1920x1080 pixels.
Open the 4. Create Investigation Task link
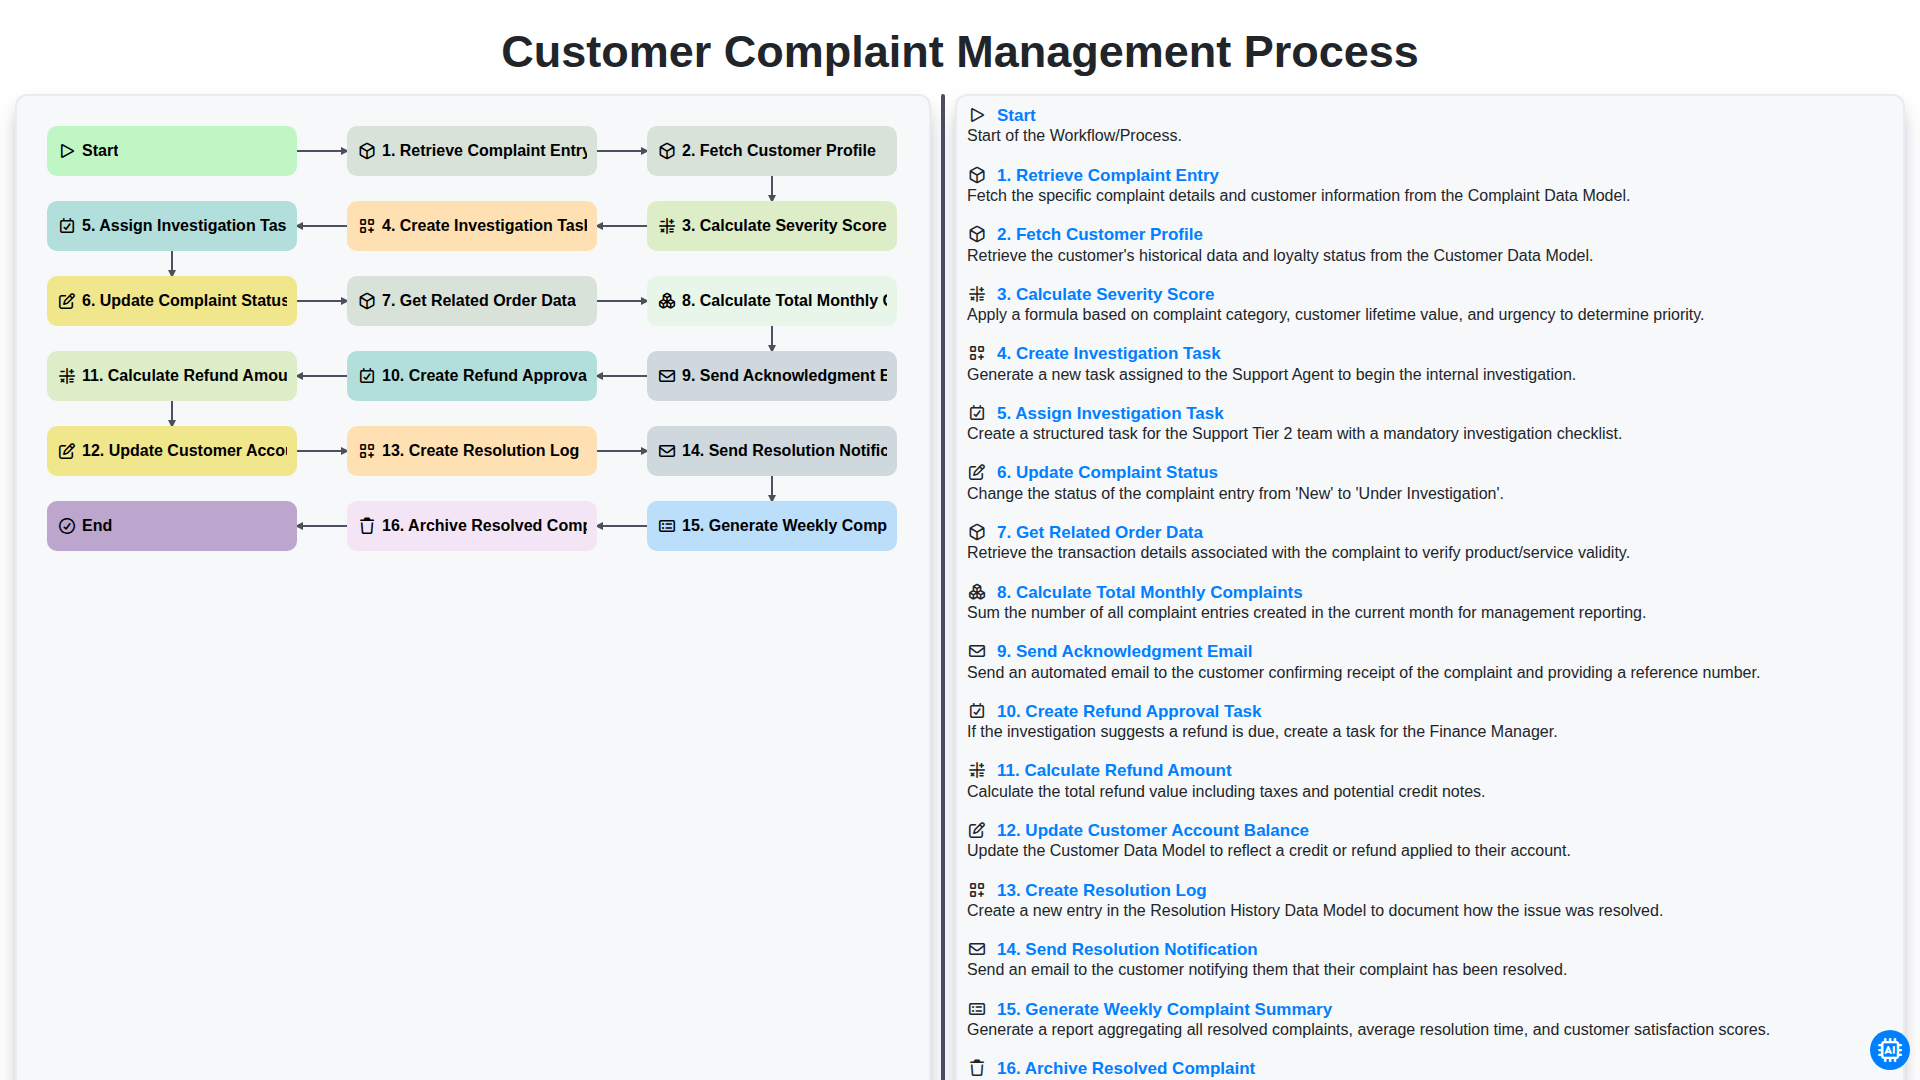coord(1108,353)
